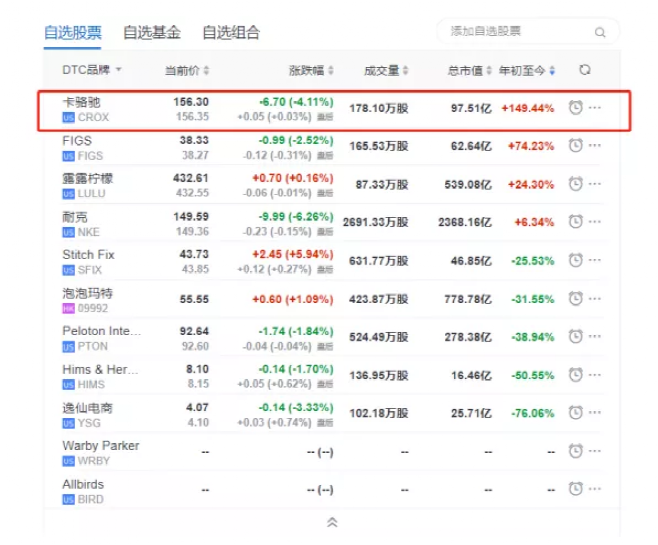Screen dimensions: 658x545
Task: Open the Peloton Inte... stock name
Action: [x=101, y=331]
